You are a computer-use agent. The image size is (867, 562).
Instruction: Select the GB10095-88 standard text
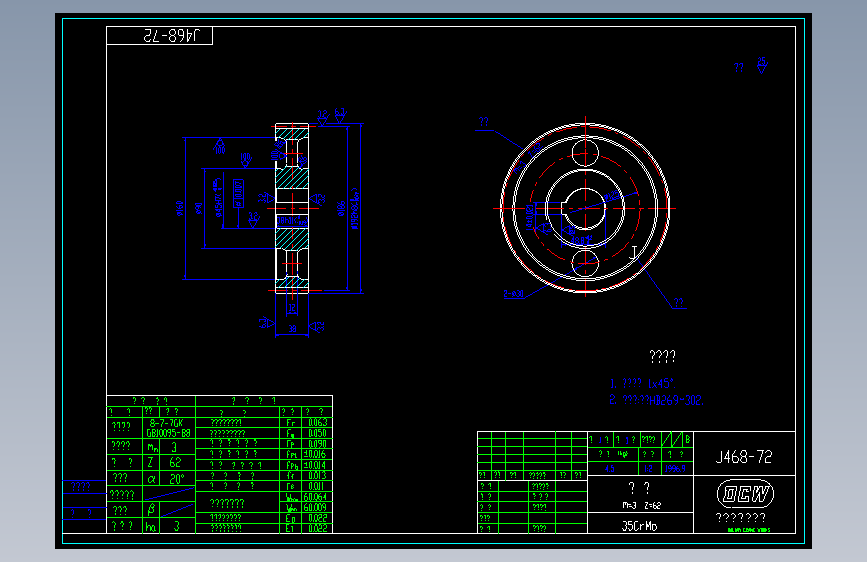click(169, 433)
